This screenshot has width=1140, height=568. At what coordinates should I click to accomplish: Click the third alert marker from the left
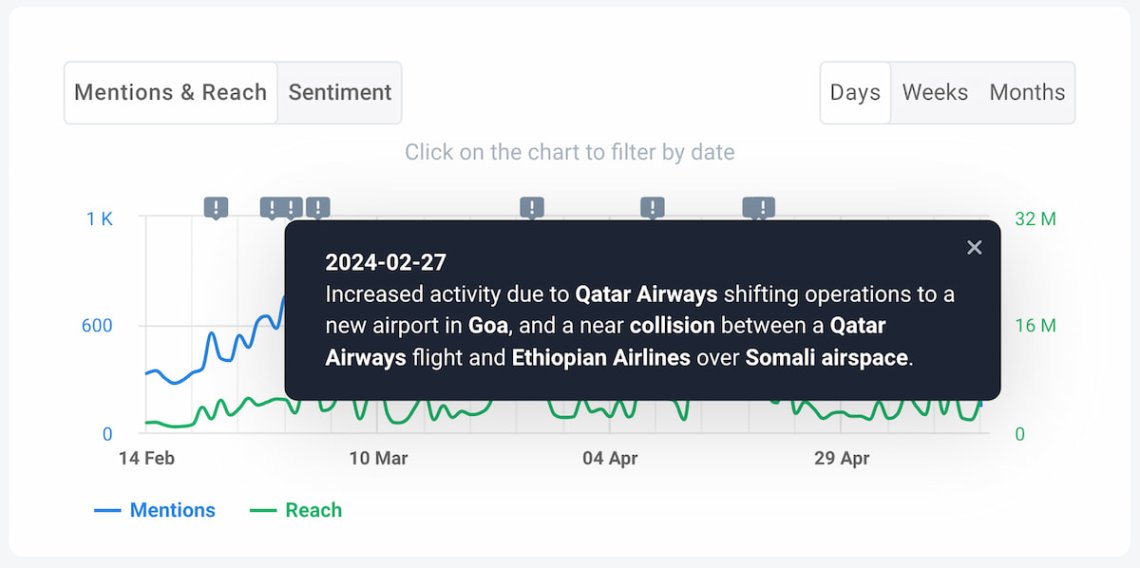pos(291,207)
